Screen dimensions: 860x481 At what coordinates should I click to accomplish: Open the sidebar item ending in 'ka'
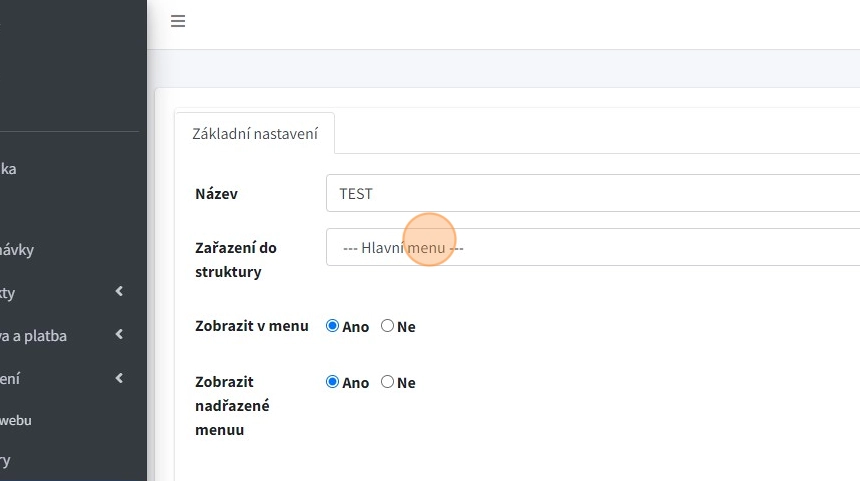pos(8,169)
